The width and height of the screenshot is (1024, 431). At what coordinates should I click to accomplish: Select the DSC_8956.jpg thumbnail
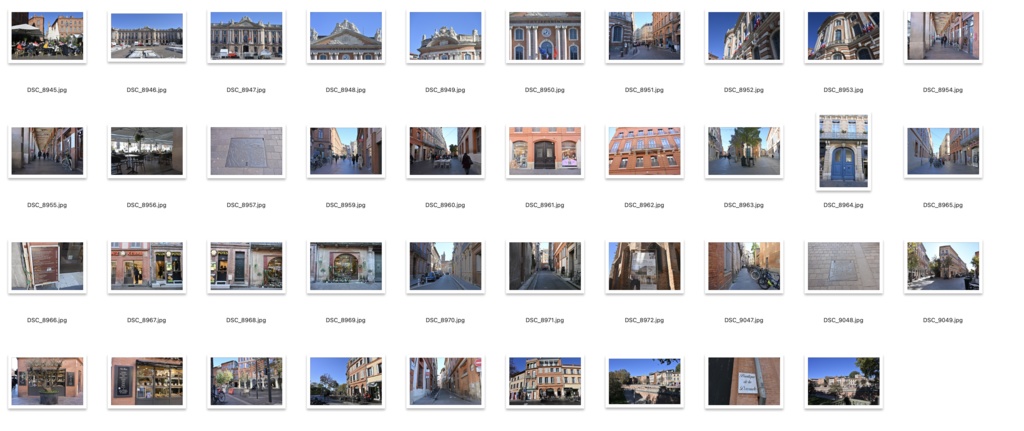(146, 151)
